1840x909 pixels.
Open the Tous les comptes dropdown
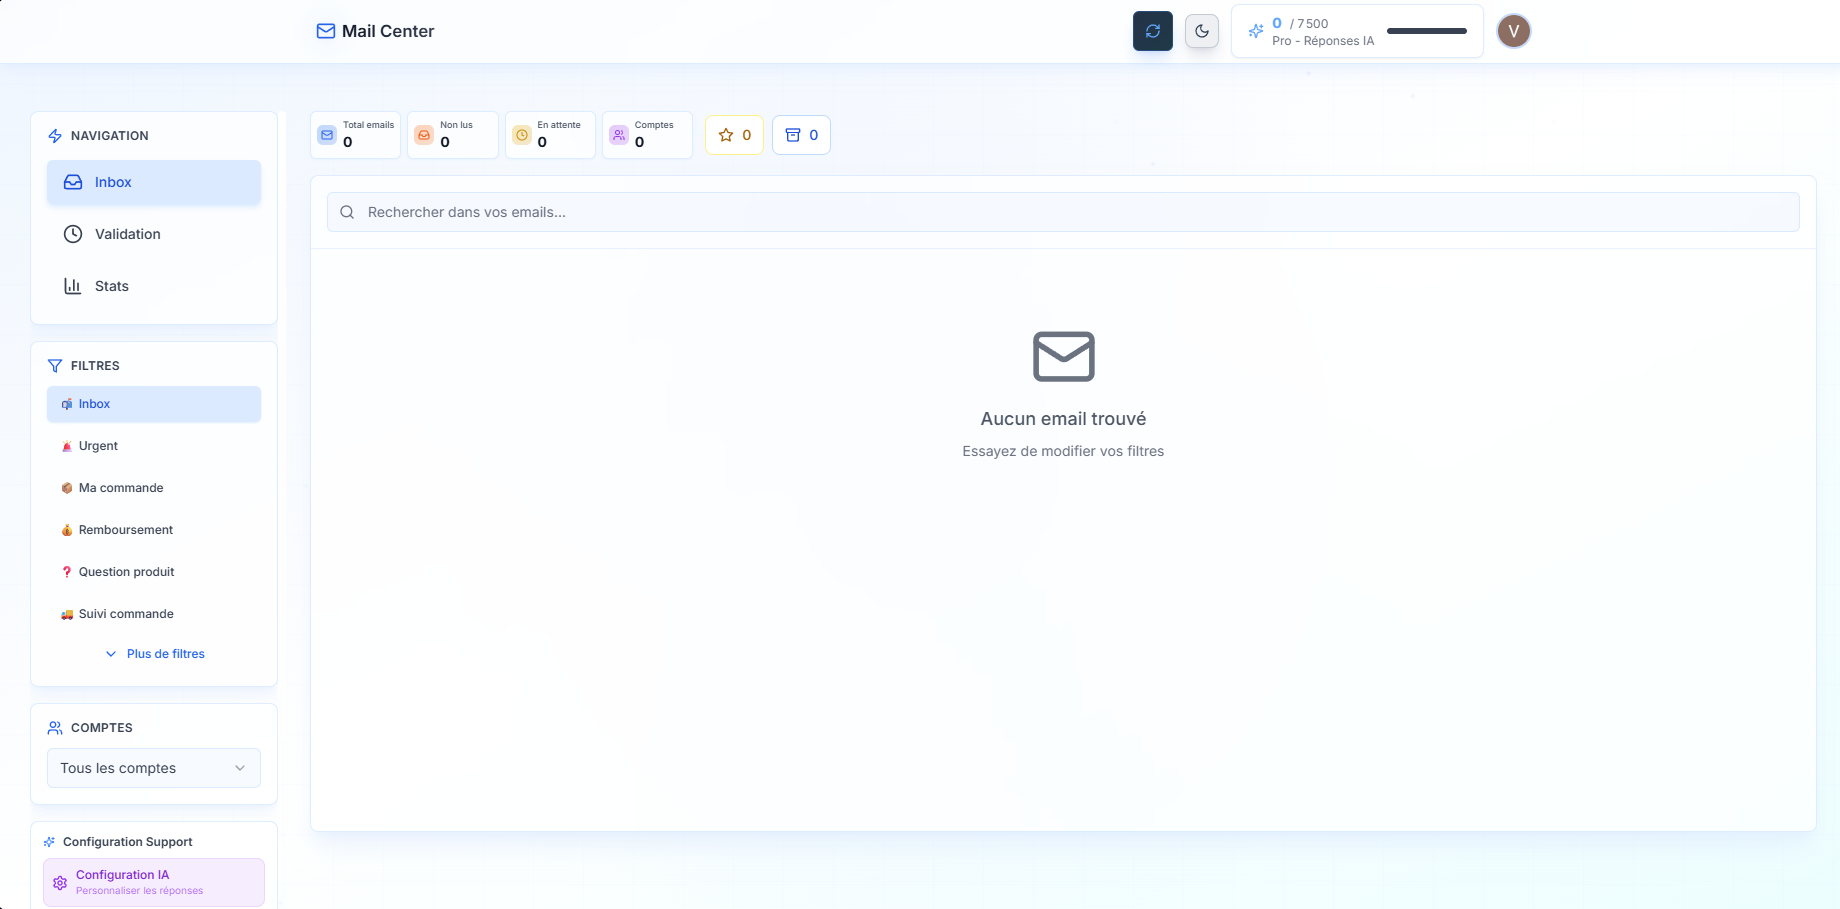pos(153,768)
